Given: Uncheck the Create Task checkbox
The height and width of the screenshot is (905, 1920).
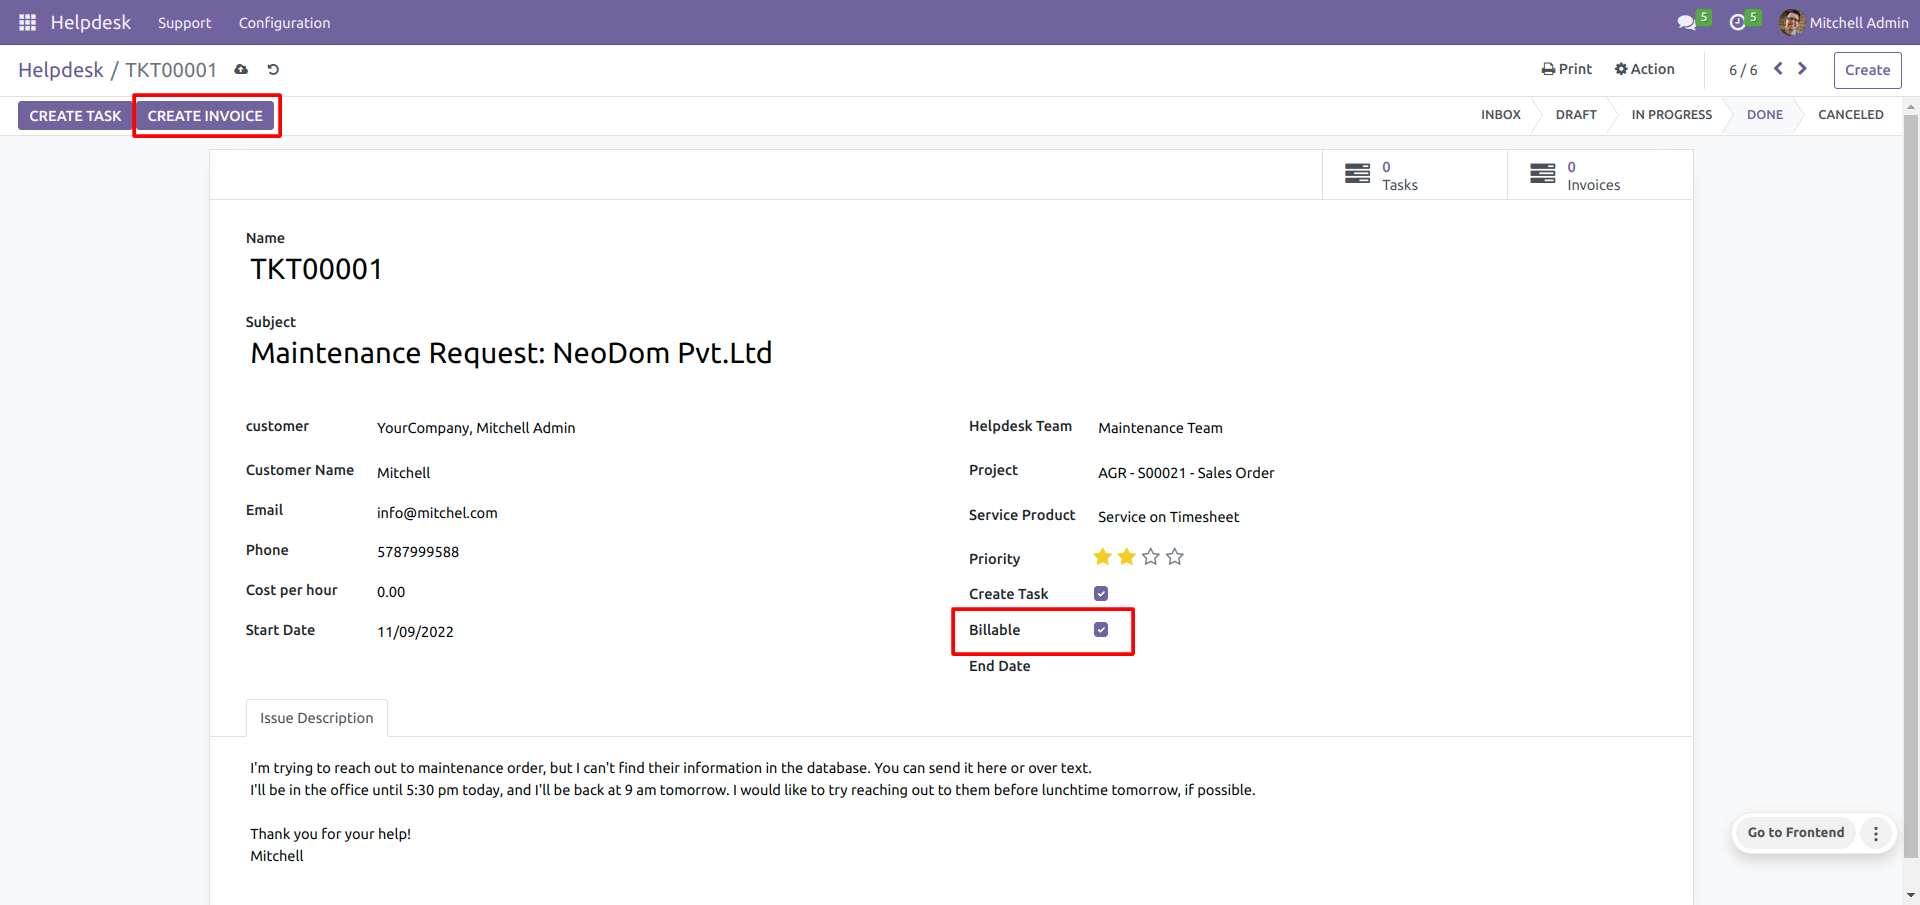Looking at the screenshot, I should click(1101, 593).
